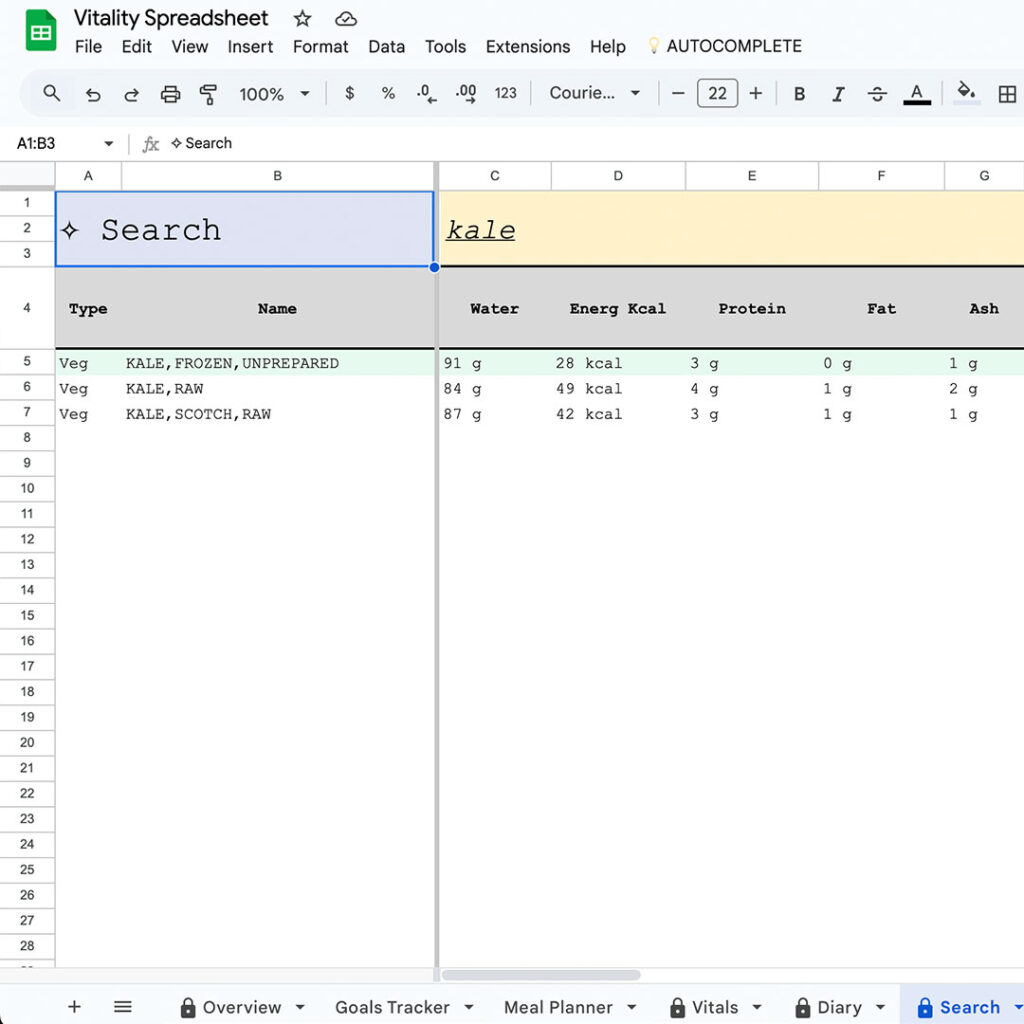The width and height of the screenshot is (1024, 1024).
Task: Open Vitals tab options arrow
Action: coord(757,1007)
